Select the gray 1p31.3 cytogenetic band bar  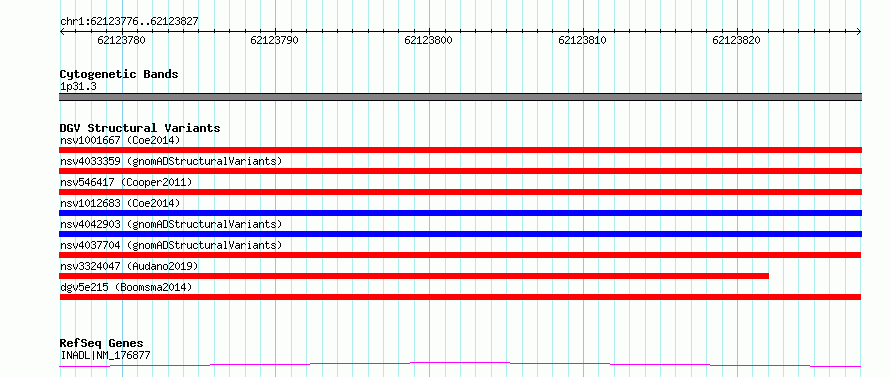(460, 97)
